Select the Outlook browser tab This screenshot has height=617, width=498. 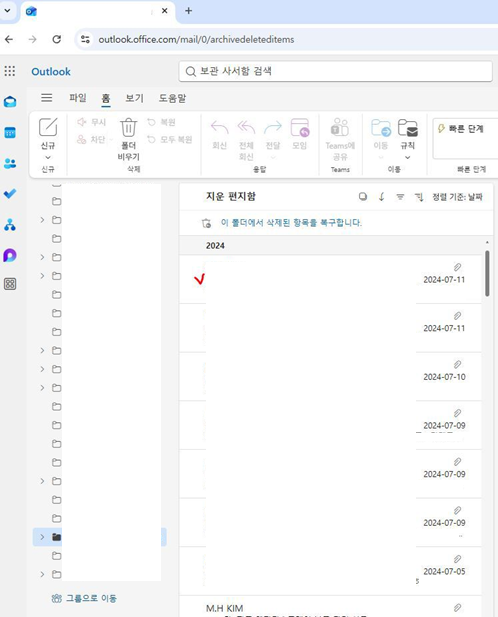(97, 11)
